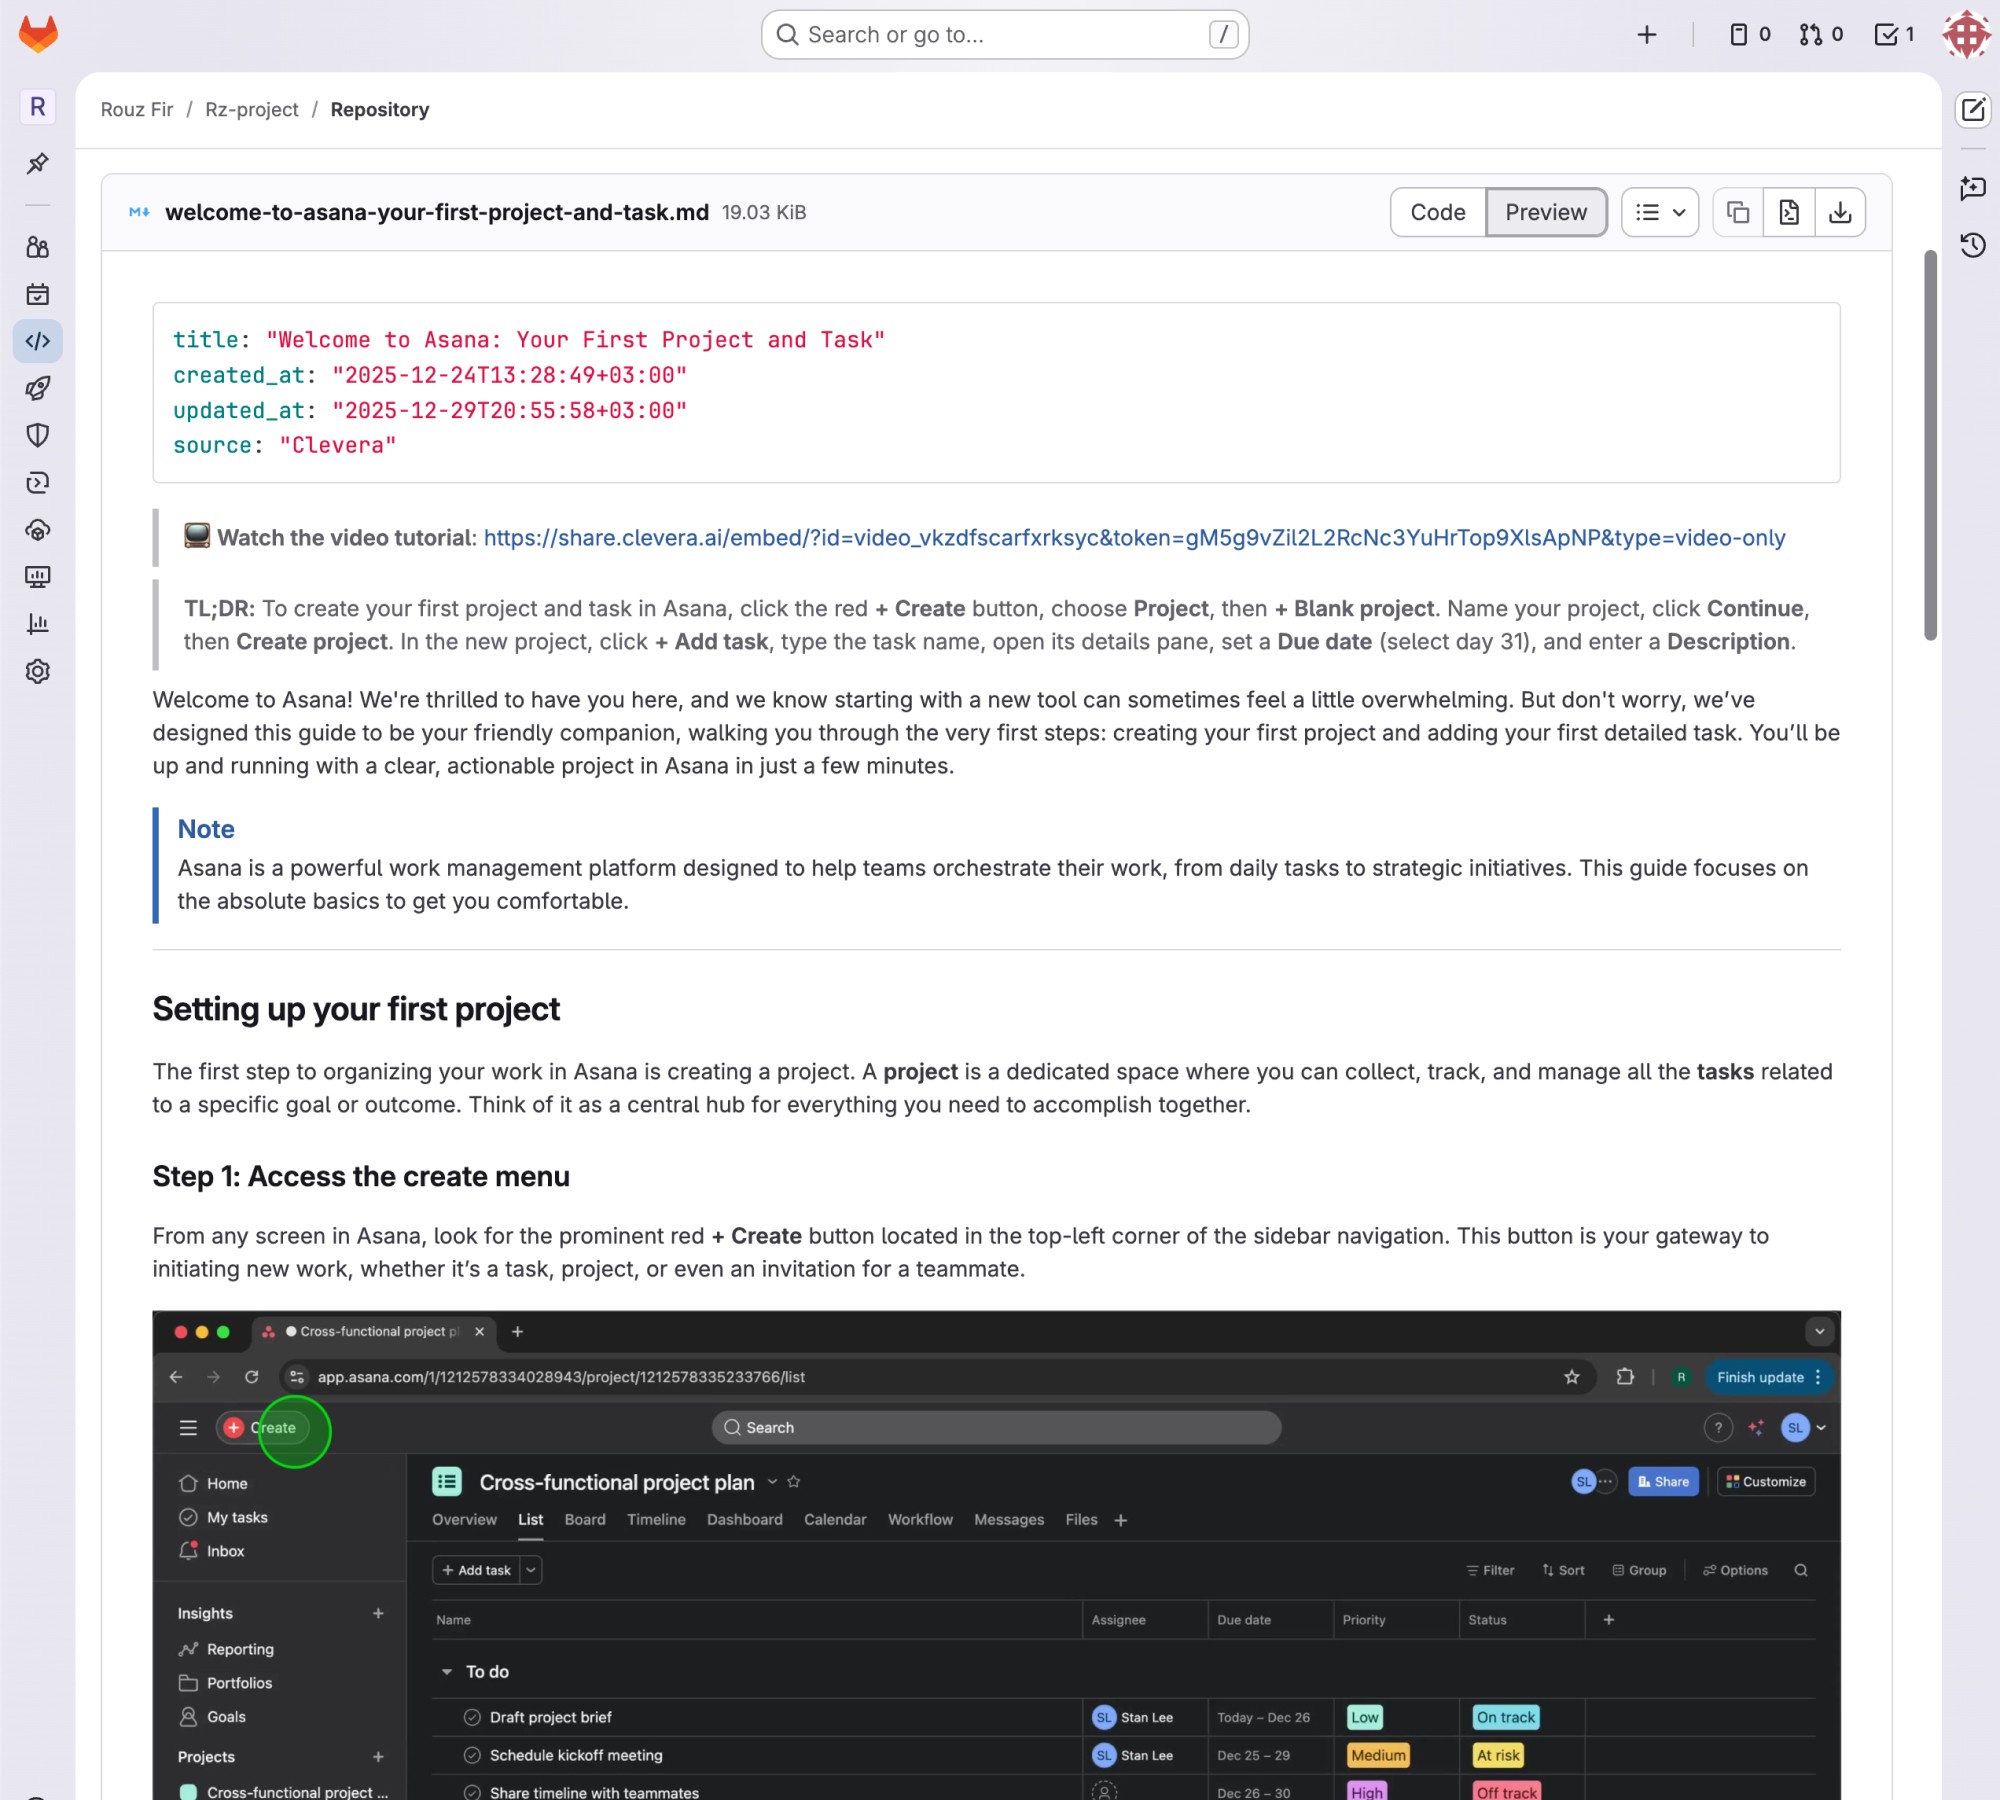Open user avatar menu
The width and height of the screenshot is (2000, 1800).
tap(1965, 35)
